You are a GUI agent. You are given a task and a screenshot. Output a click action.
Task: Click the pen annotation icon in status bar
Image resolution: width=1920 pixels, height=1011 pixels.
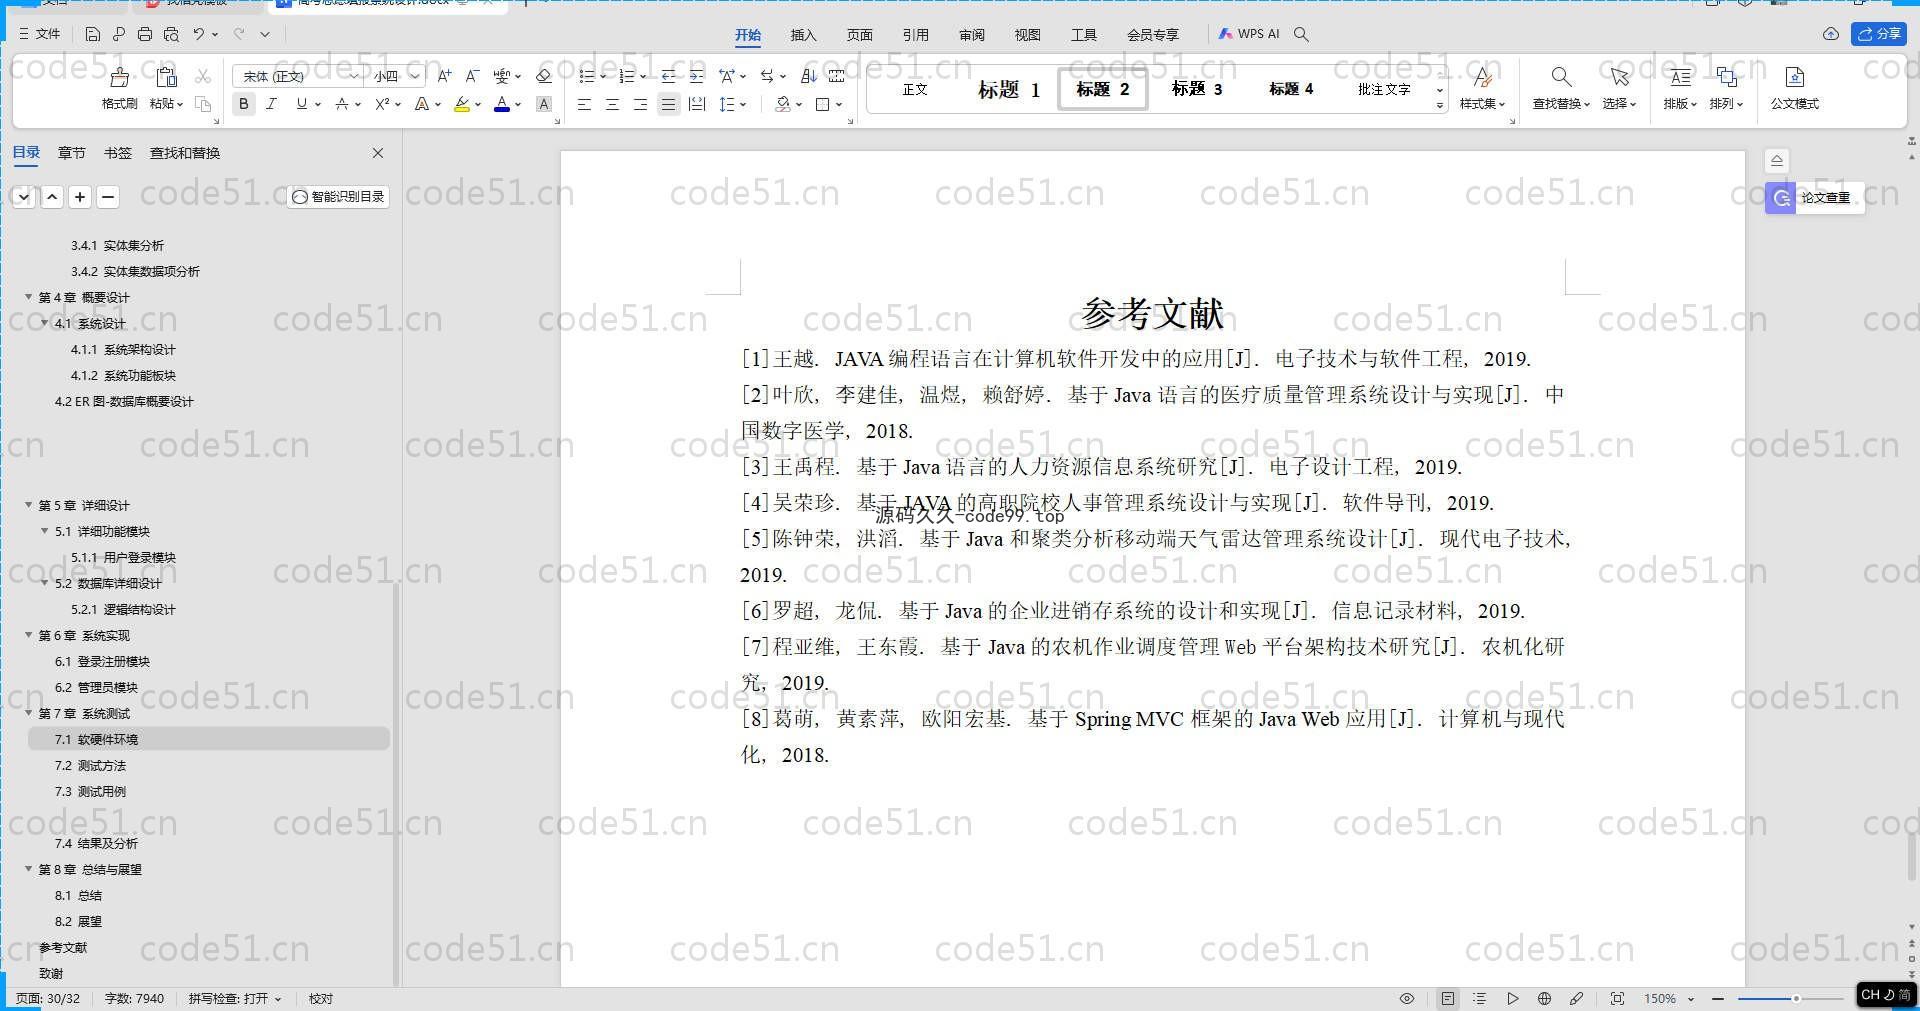coord(1577,998)
